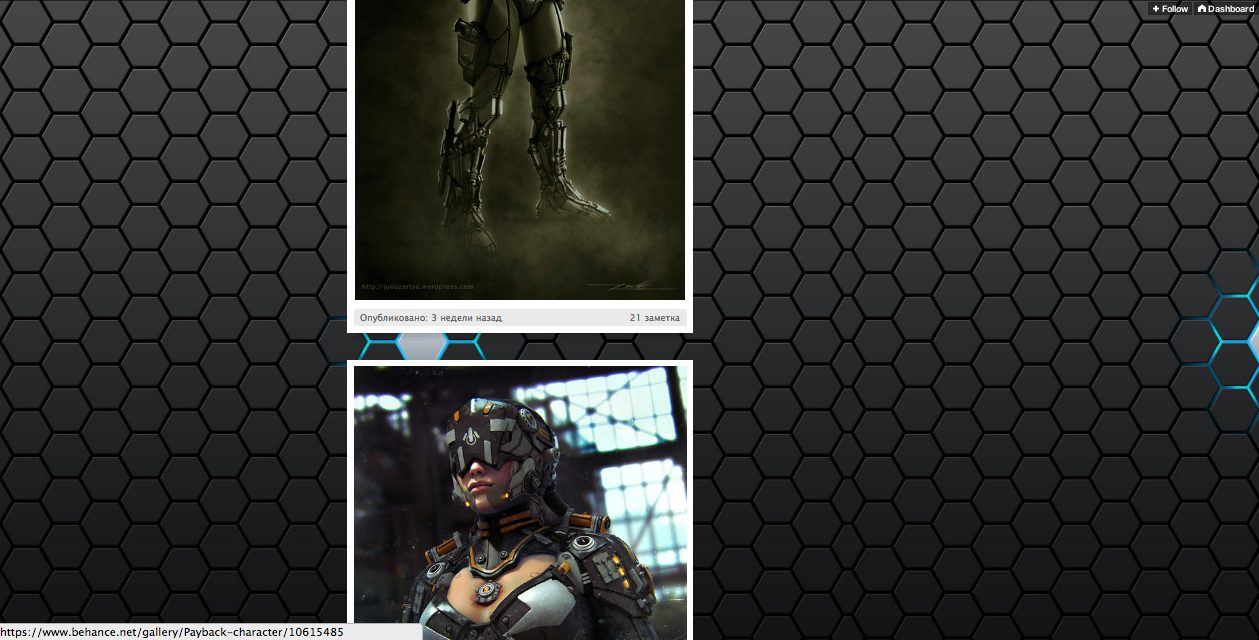Click the "Опубликовано: 3 недели назад" permalink
Viewport: 1259px width, 640px height.
[430, 318]
